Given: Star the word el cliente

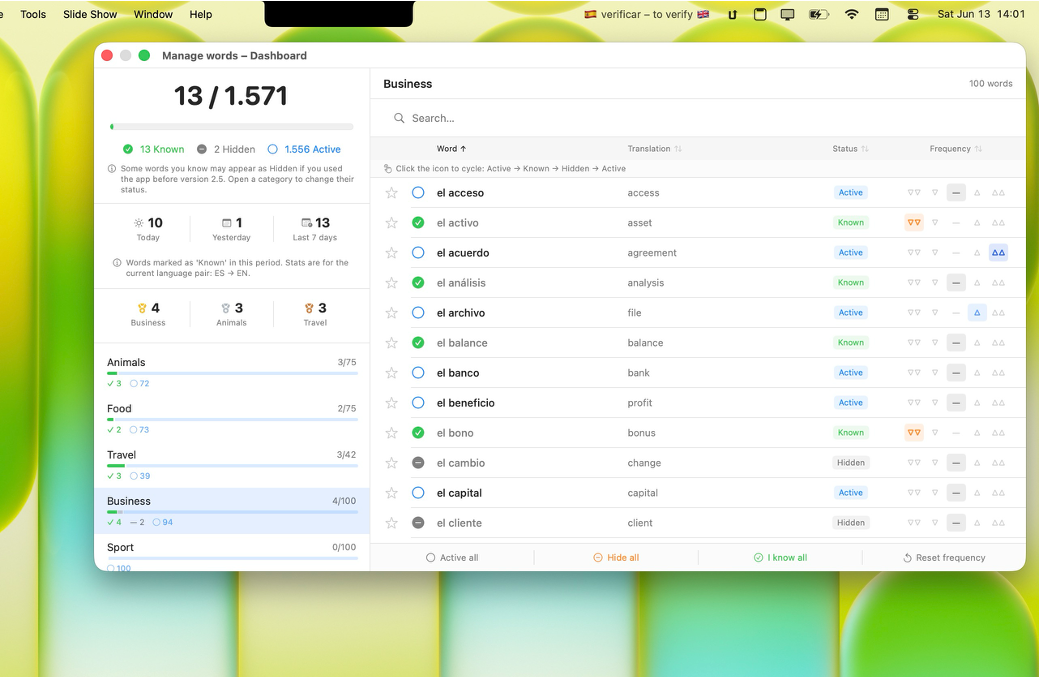Looking at the screenshot, I should click(391, 523).
